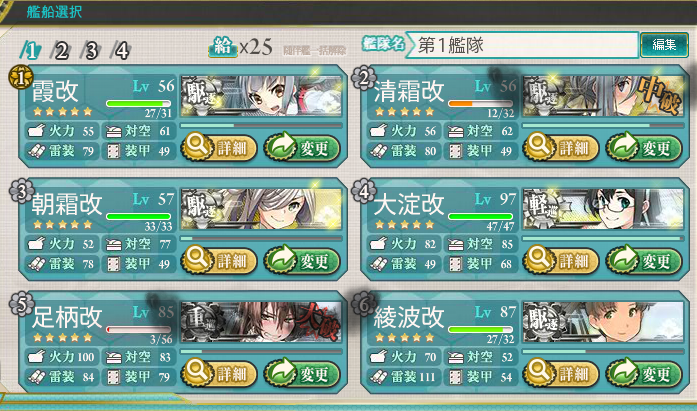This screenshot has height=411, width=697.
Task: Click the resupply 給 icon
Action: (x=223, y=47)
